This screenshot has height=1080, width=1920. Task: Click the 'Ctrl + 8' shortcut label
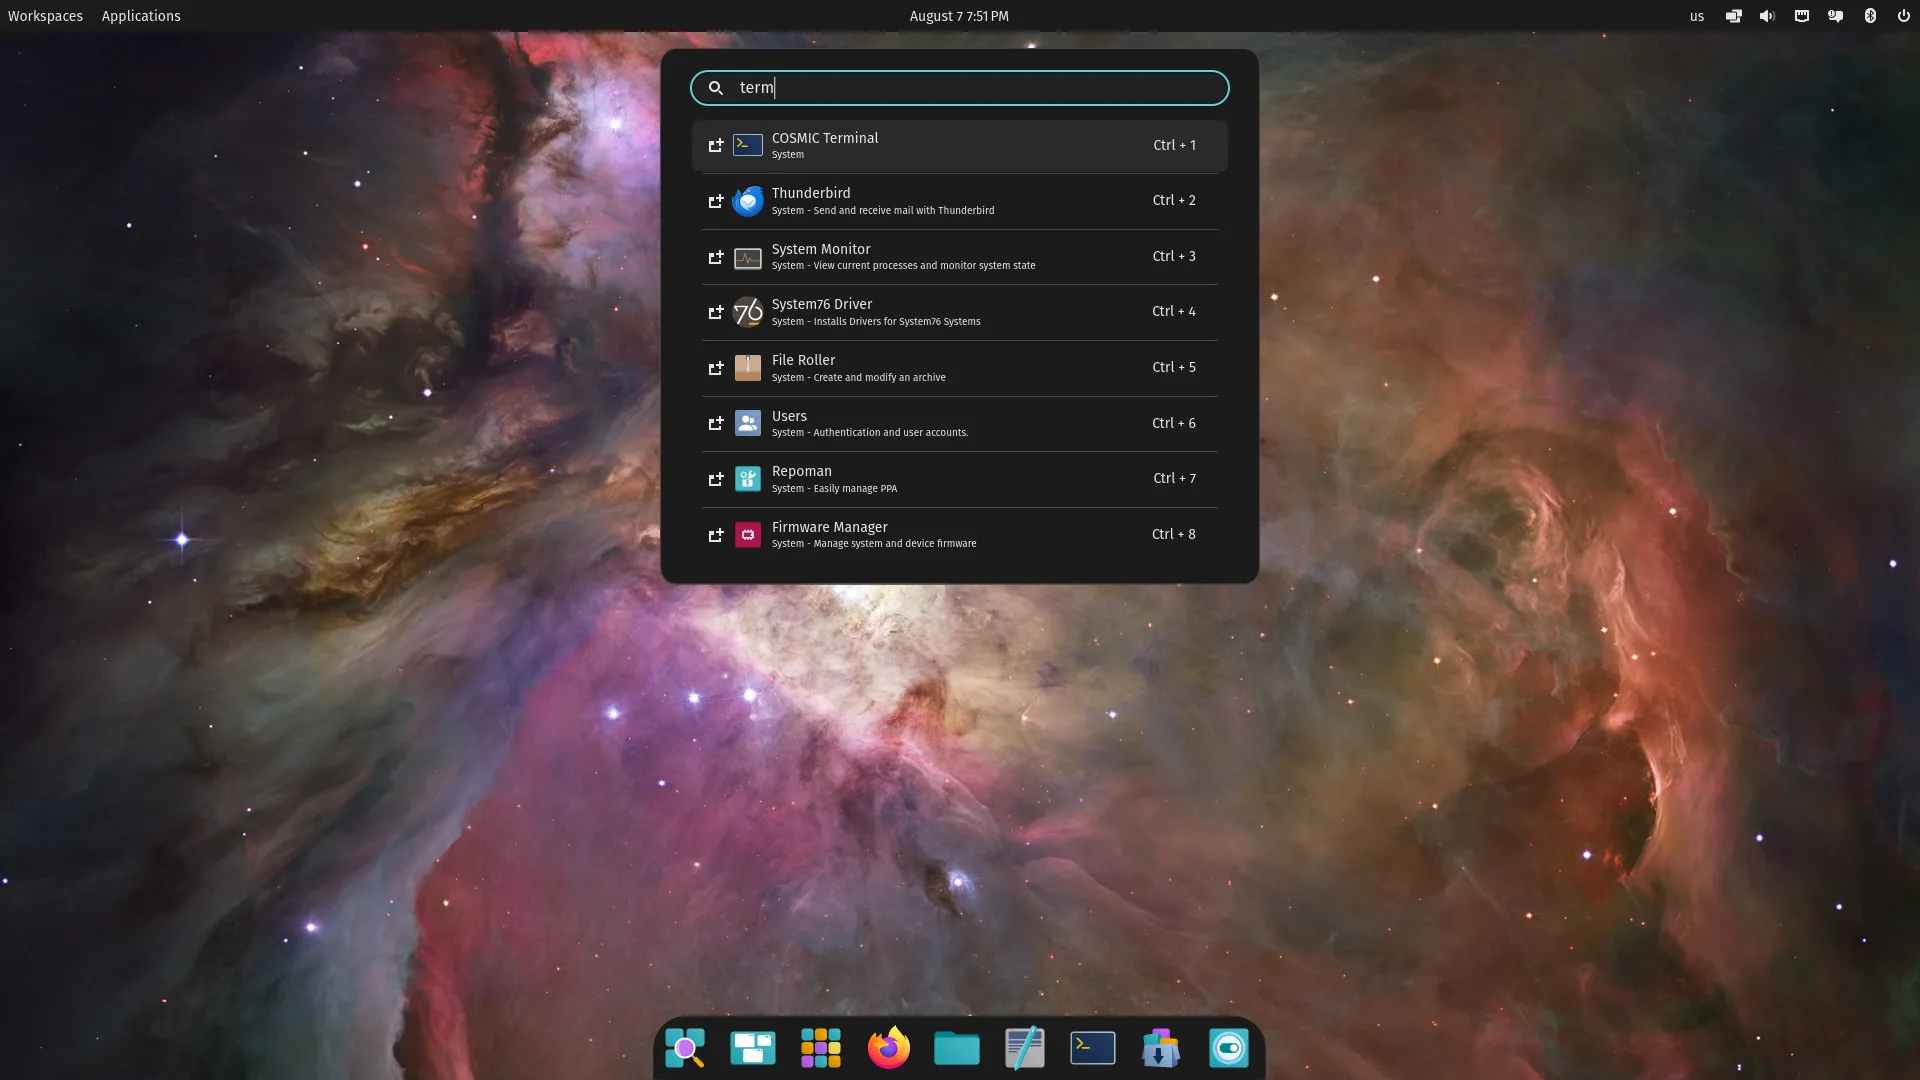click(1174, 534)
